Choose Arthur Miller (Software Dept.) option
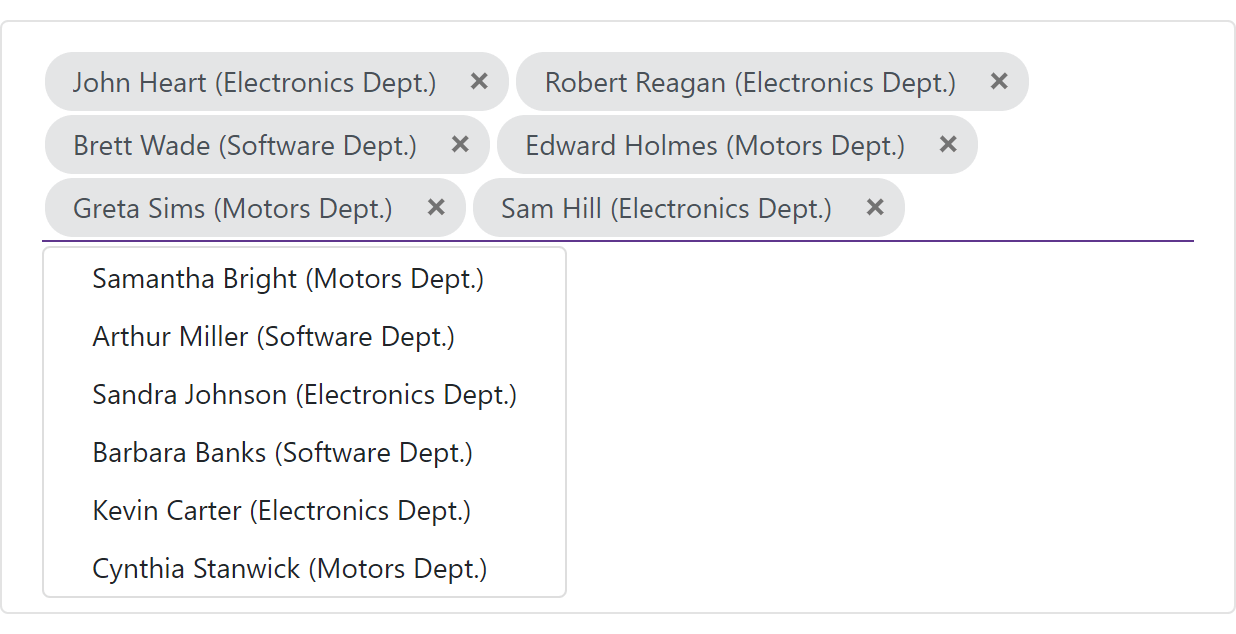Screen dimensions: 1236x634 point(273,337)
